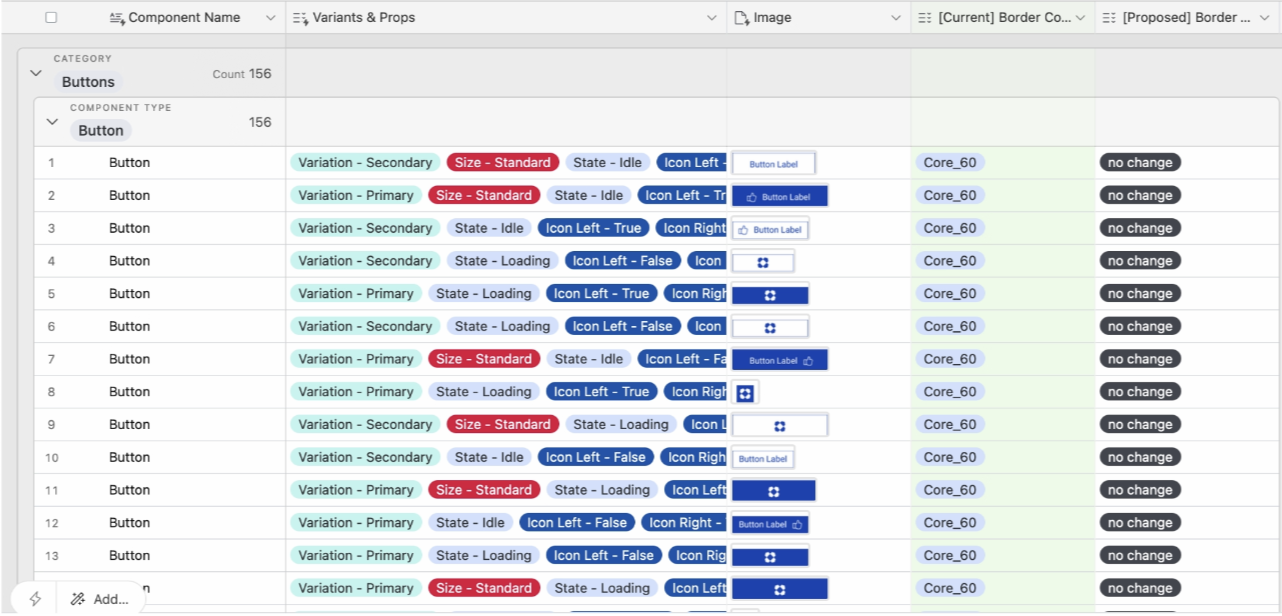Select row number 7
The height and width of the screenshot is (616, 1282).
coord(51,359)
